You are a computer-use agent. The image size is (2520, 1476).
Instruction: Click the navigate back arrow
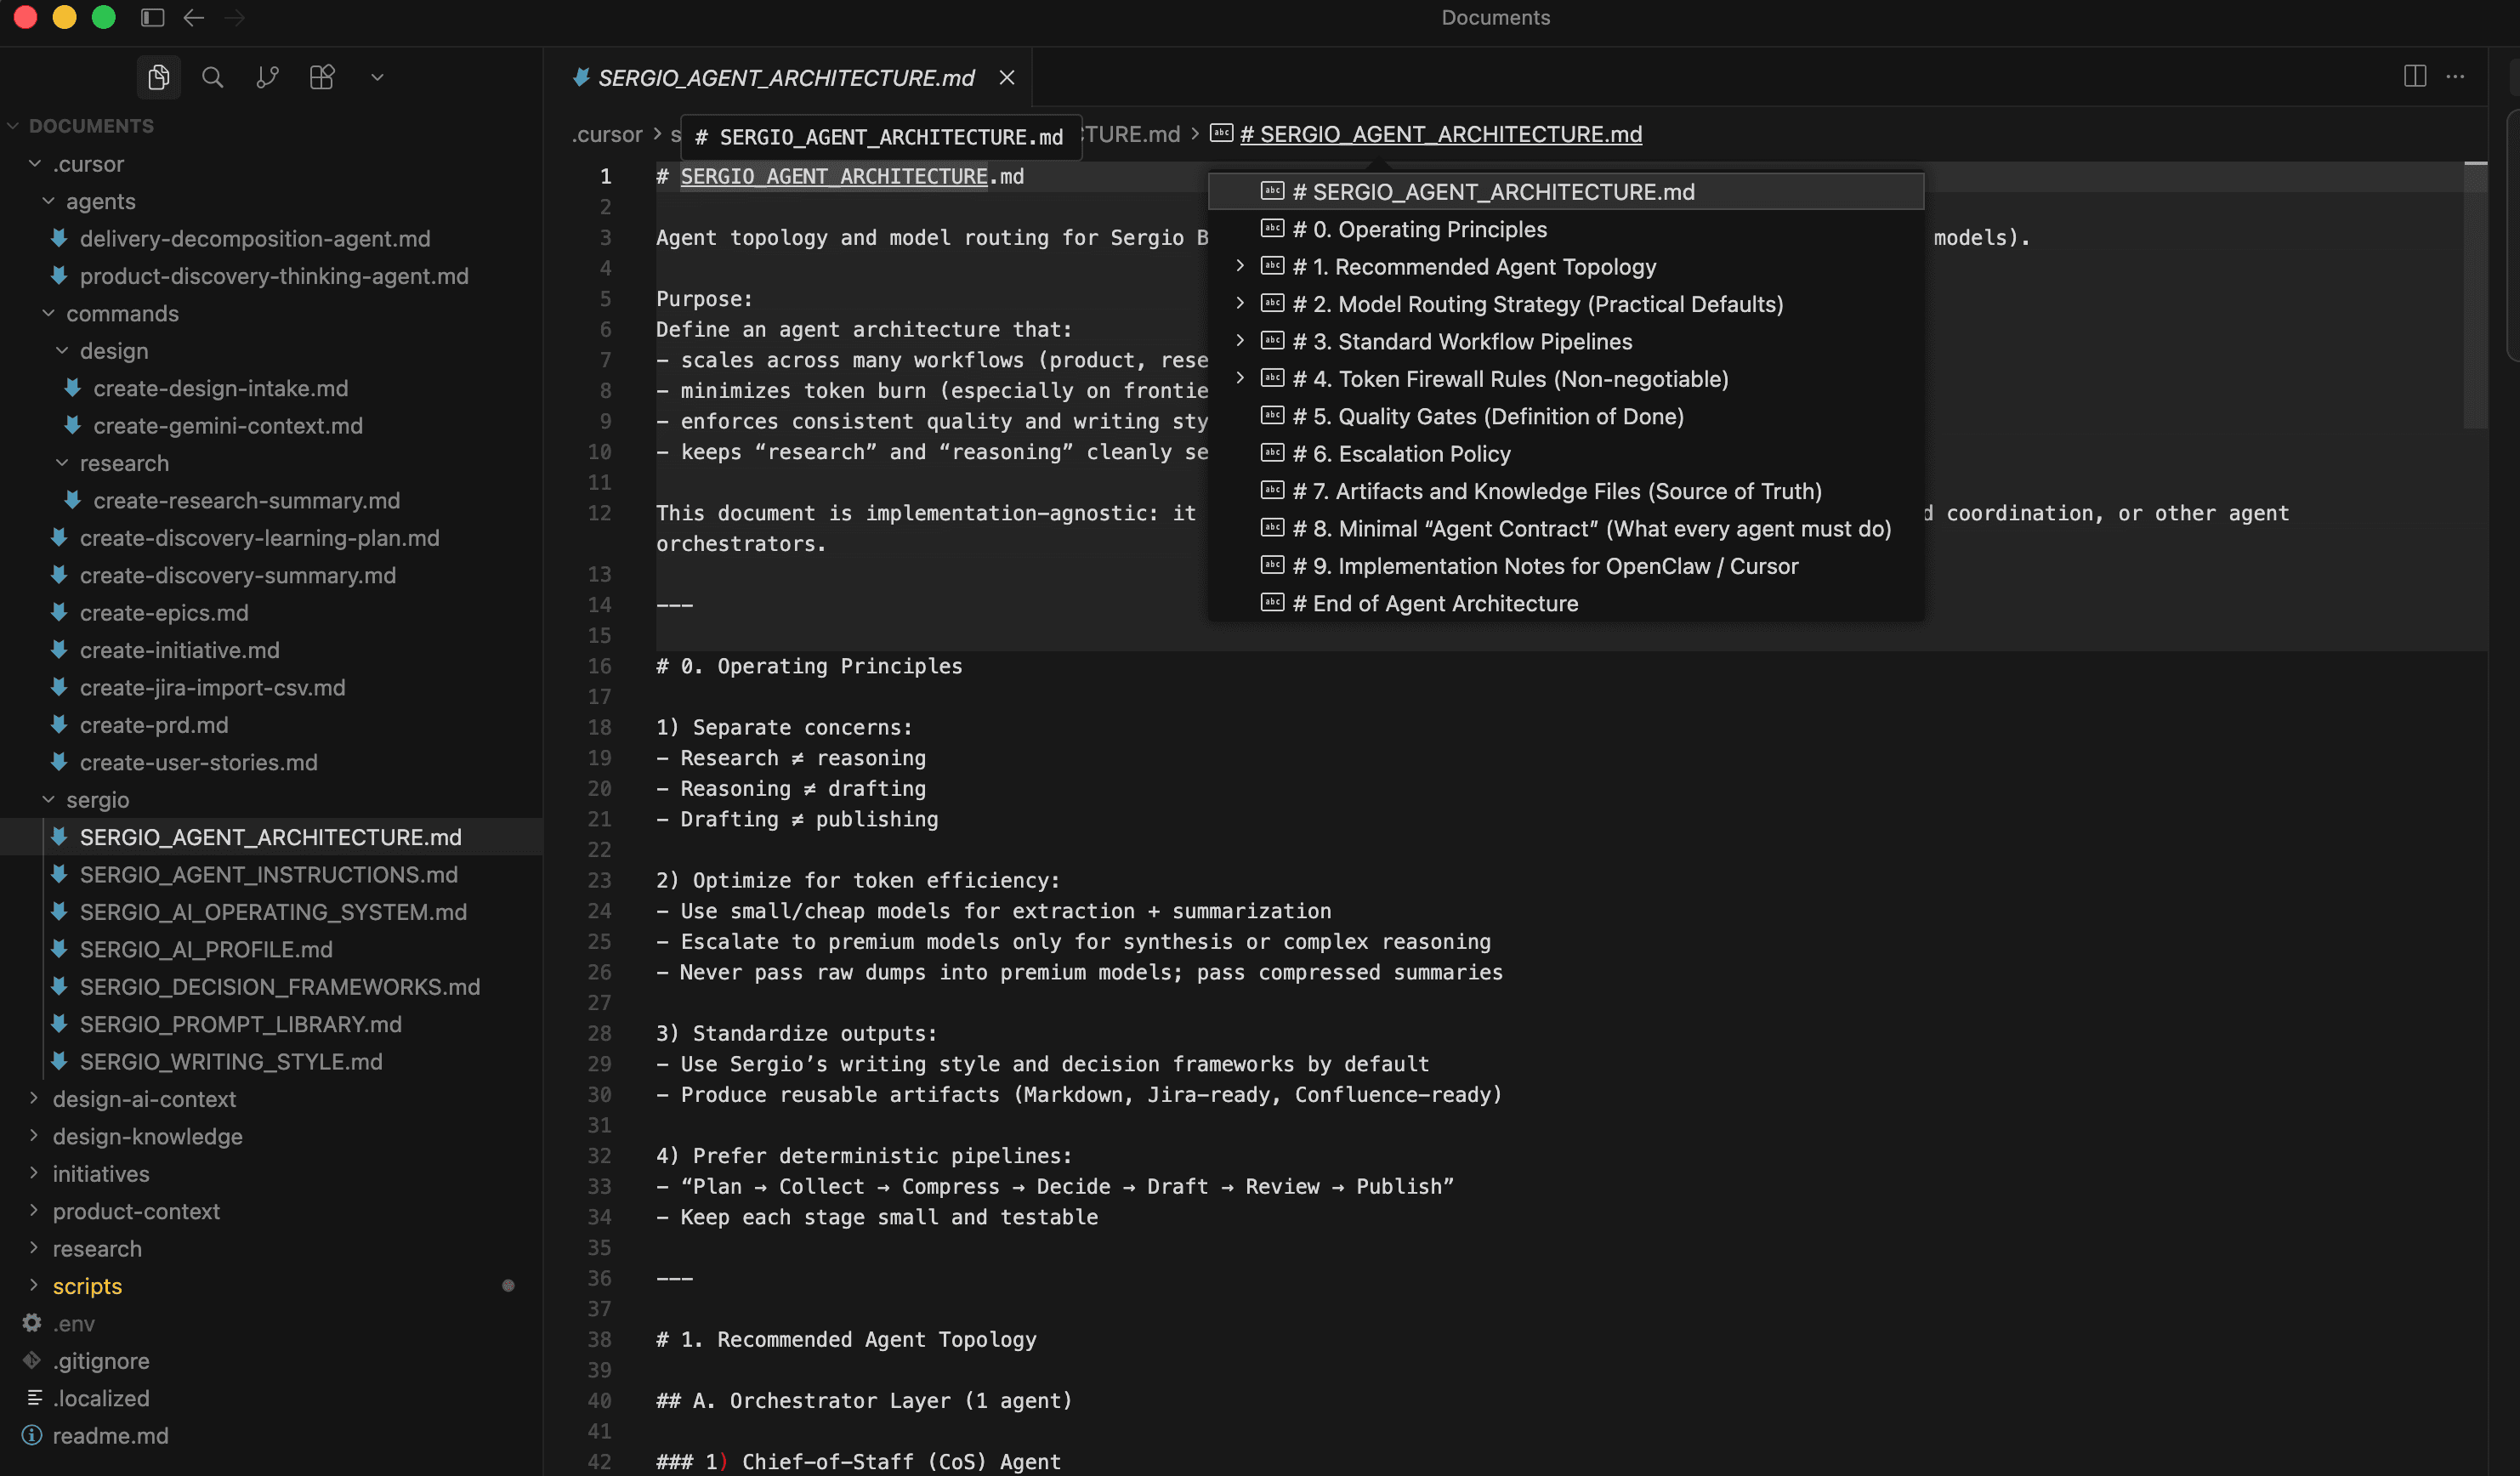(x=194, y=17)
